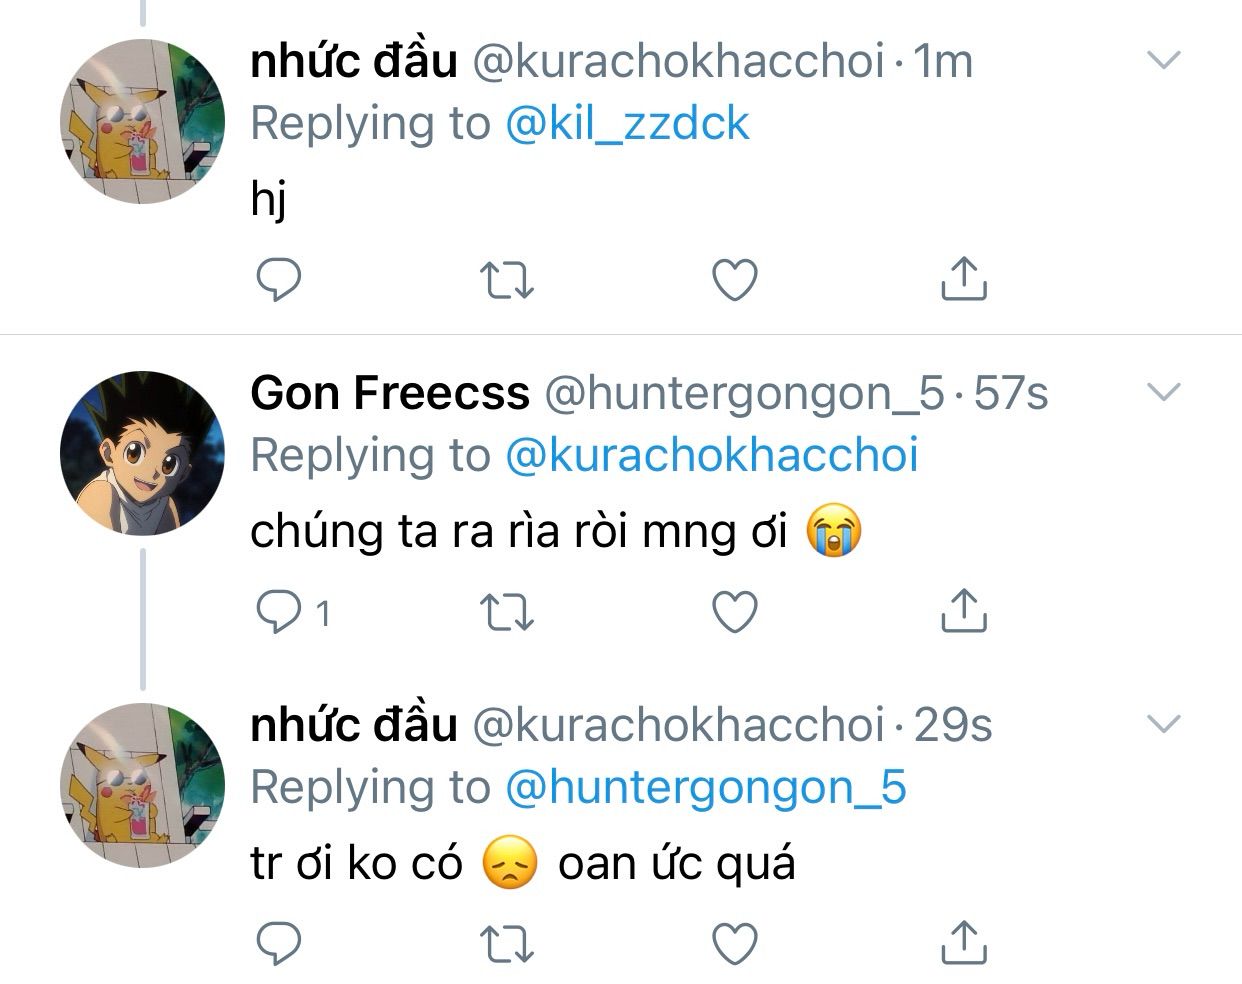Expand the options menu on Gon Freecss's tweet
Image resolution: width=1242 pixels, height=984 pixels.
click(1163, 392)
